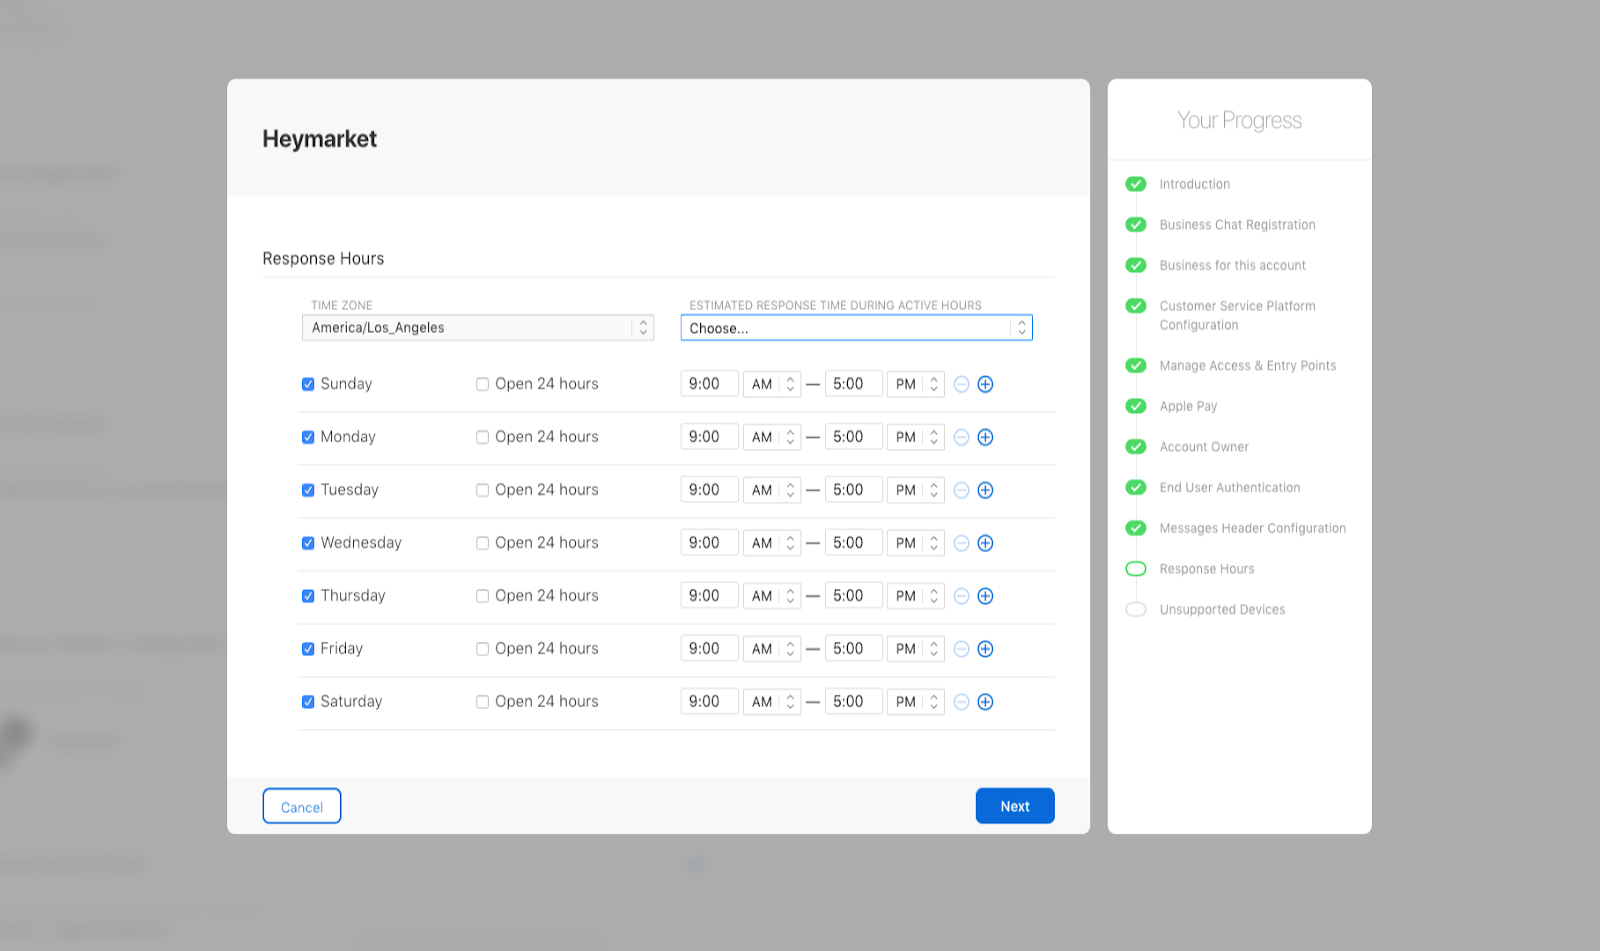Open the Time Zone dropdown

478,328
